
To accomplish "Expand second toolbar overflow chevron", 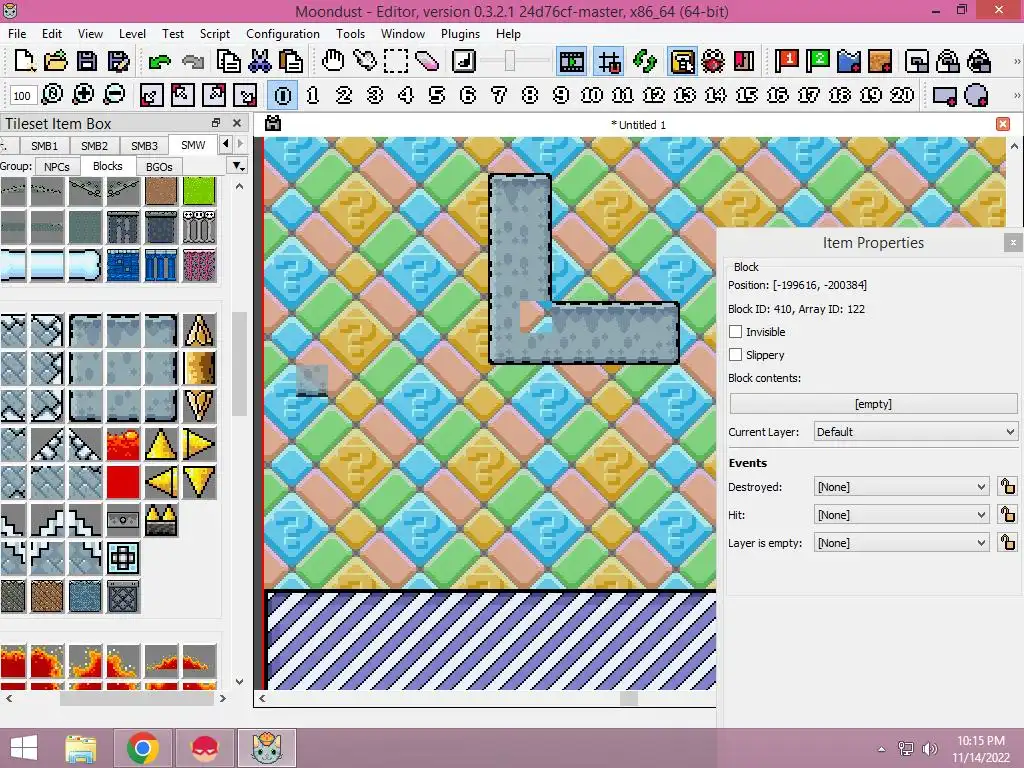I will (1017, 95).
